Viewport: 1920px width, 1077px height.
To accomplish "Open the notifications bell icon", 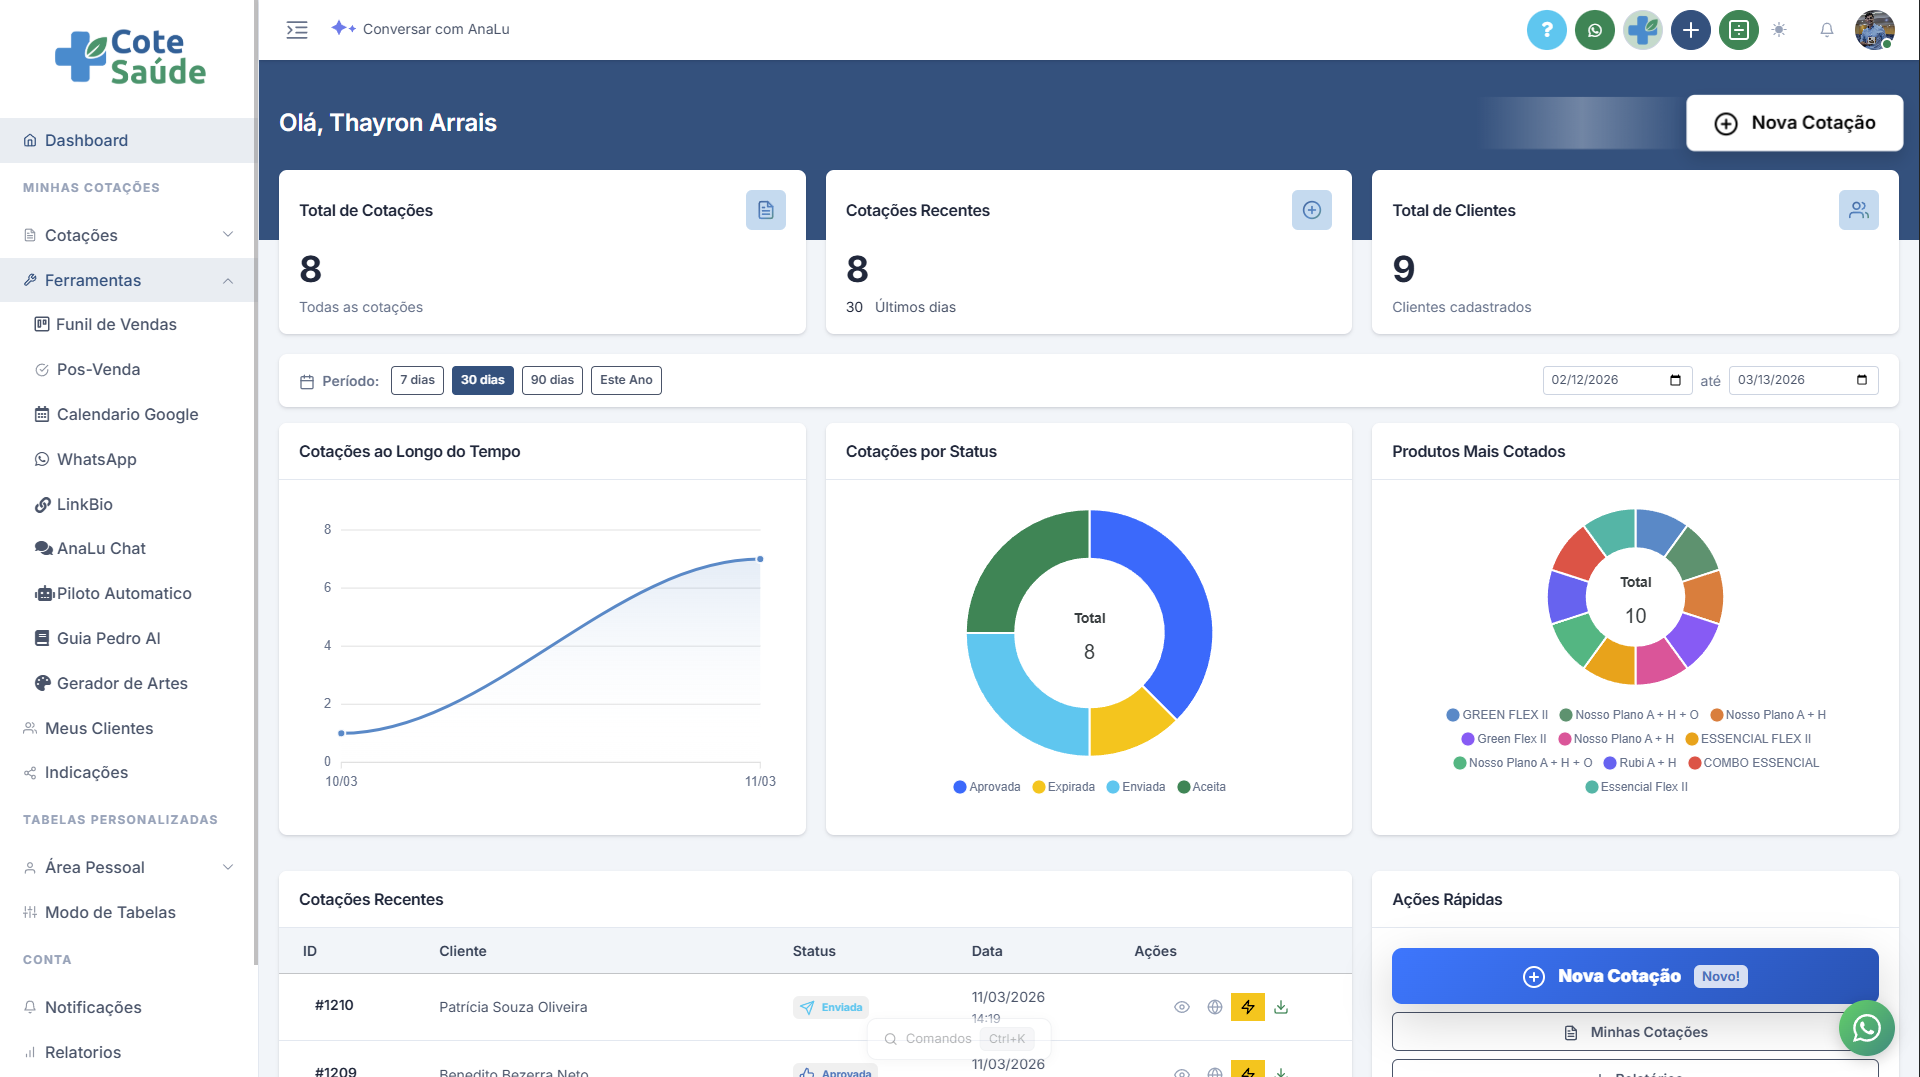I will tap(1826, 30).
